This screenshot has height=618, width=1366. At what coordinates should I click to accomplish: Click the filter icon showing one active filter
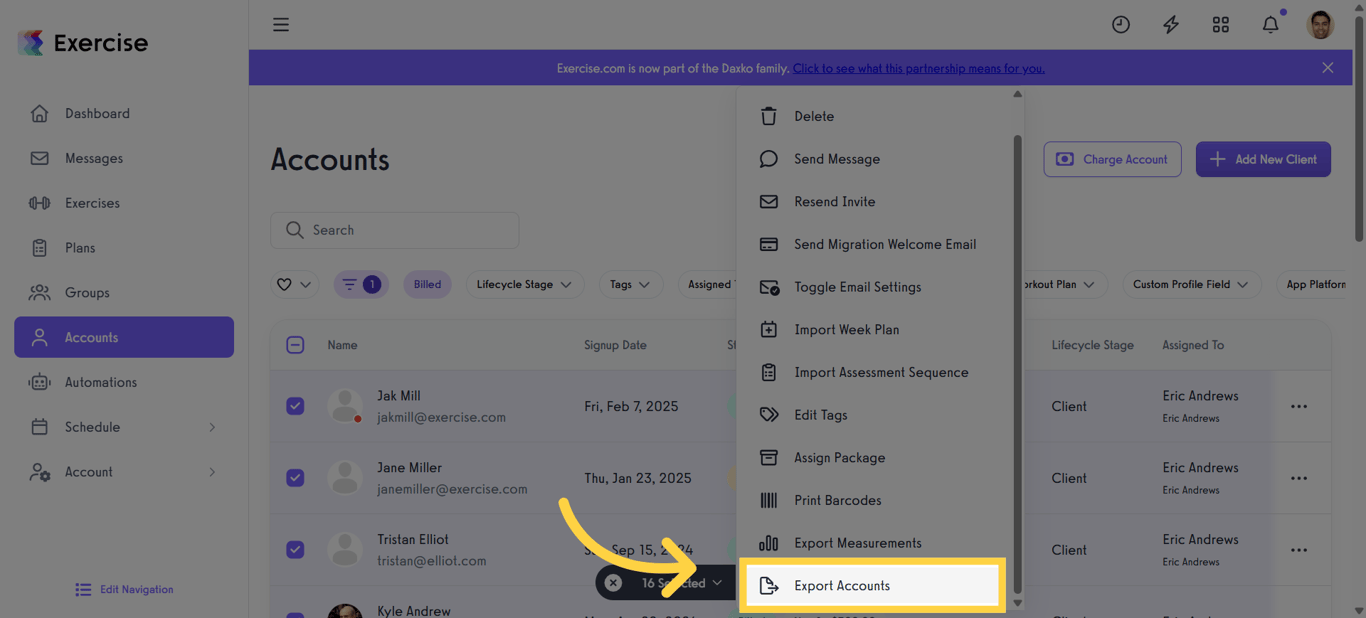click(360, 284)
